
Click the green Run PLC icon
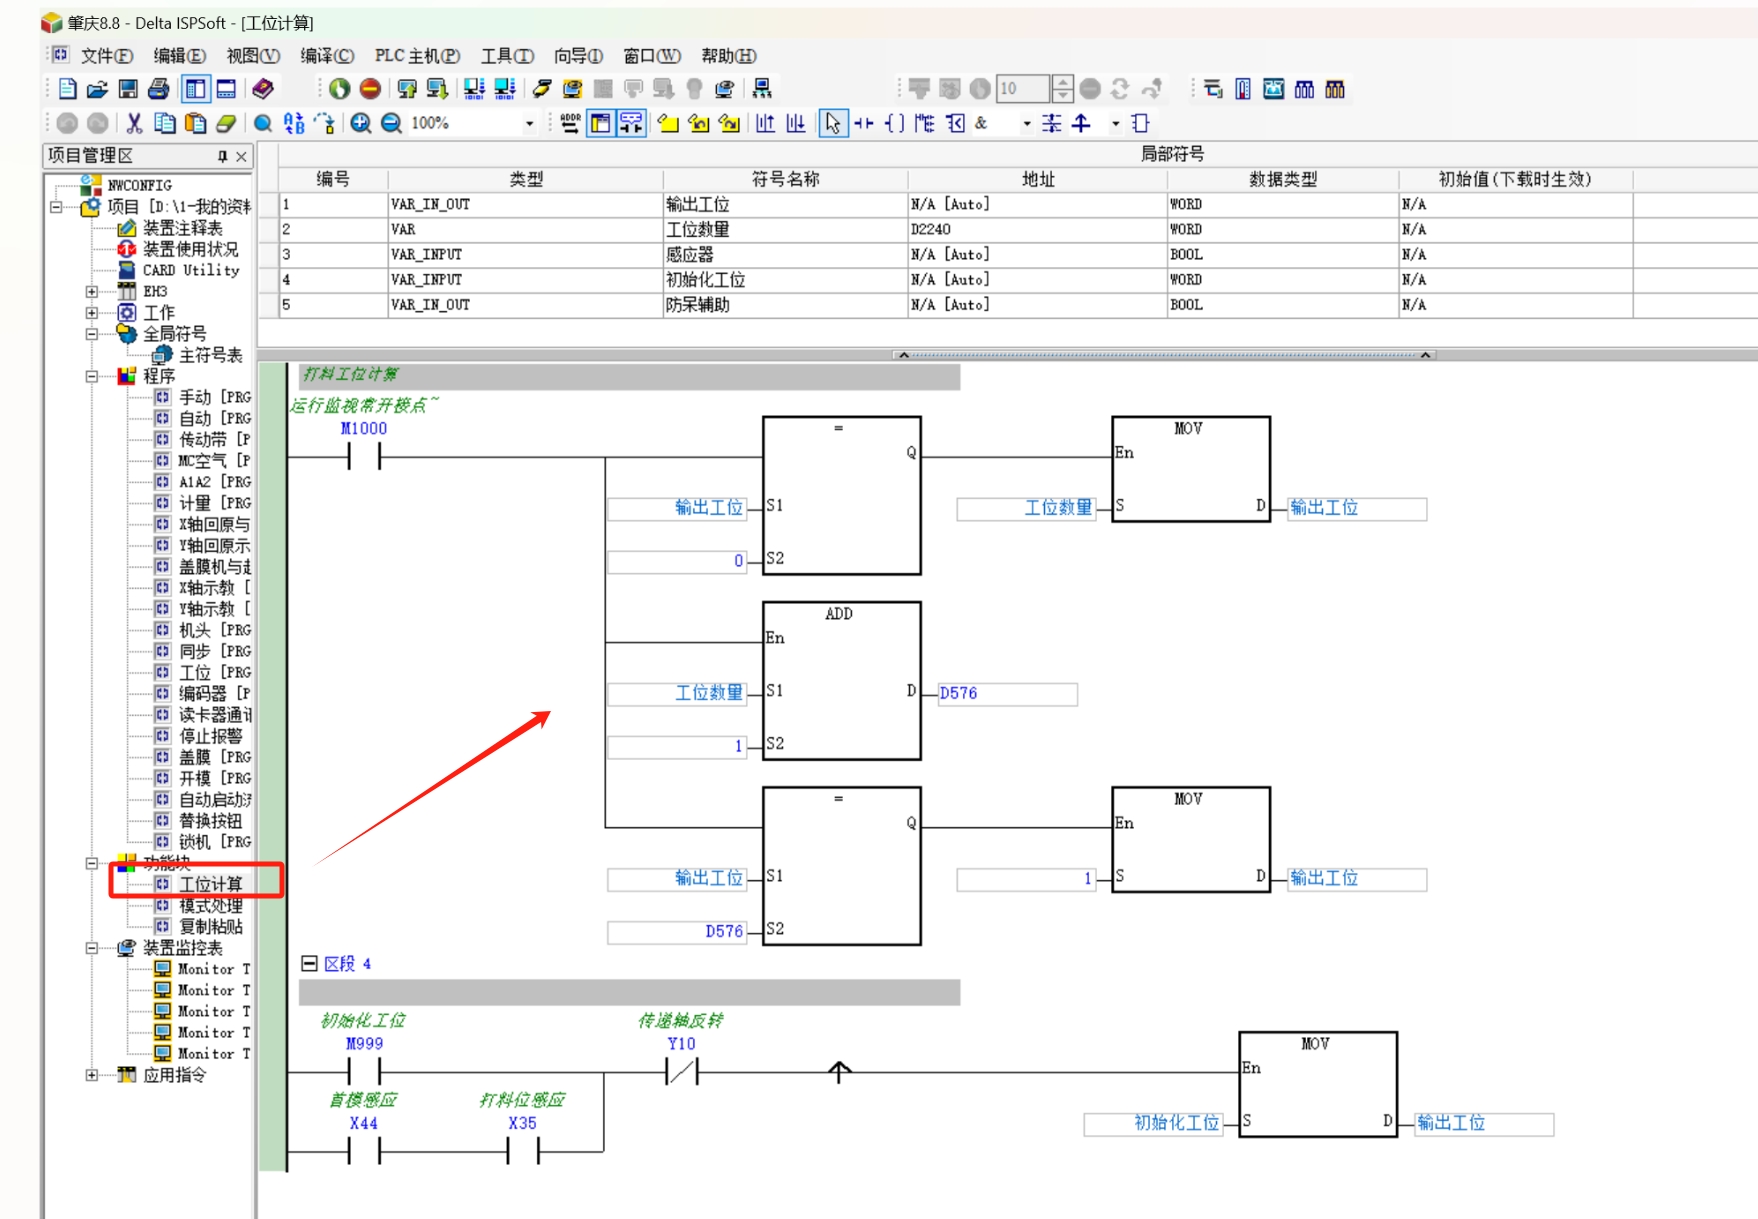(x=339, y=89)
